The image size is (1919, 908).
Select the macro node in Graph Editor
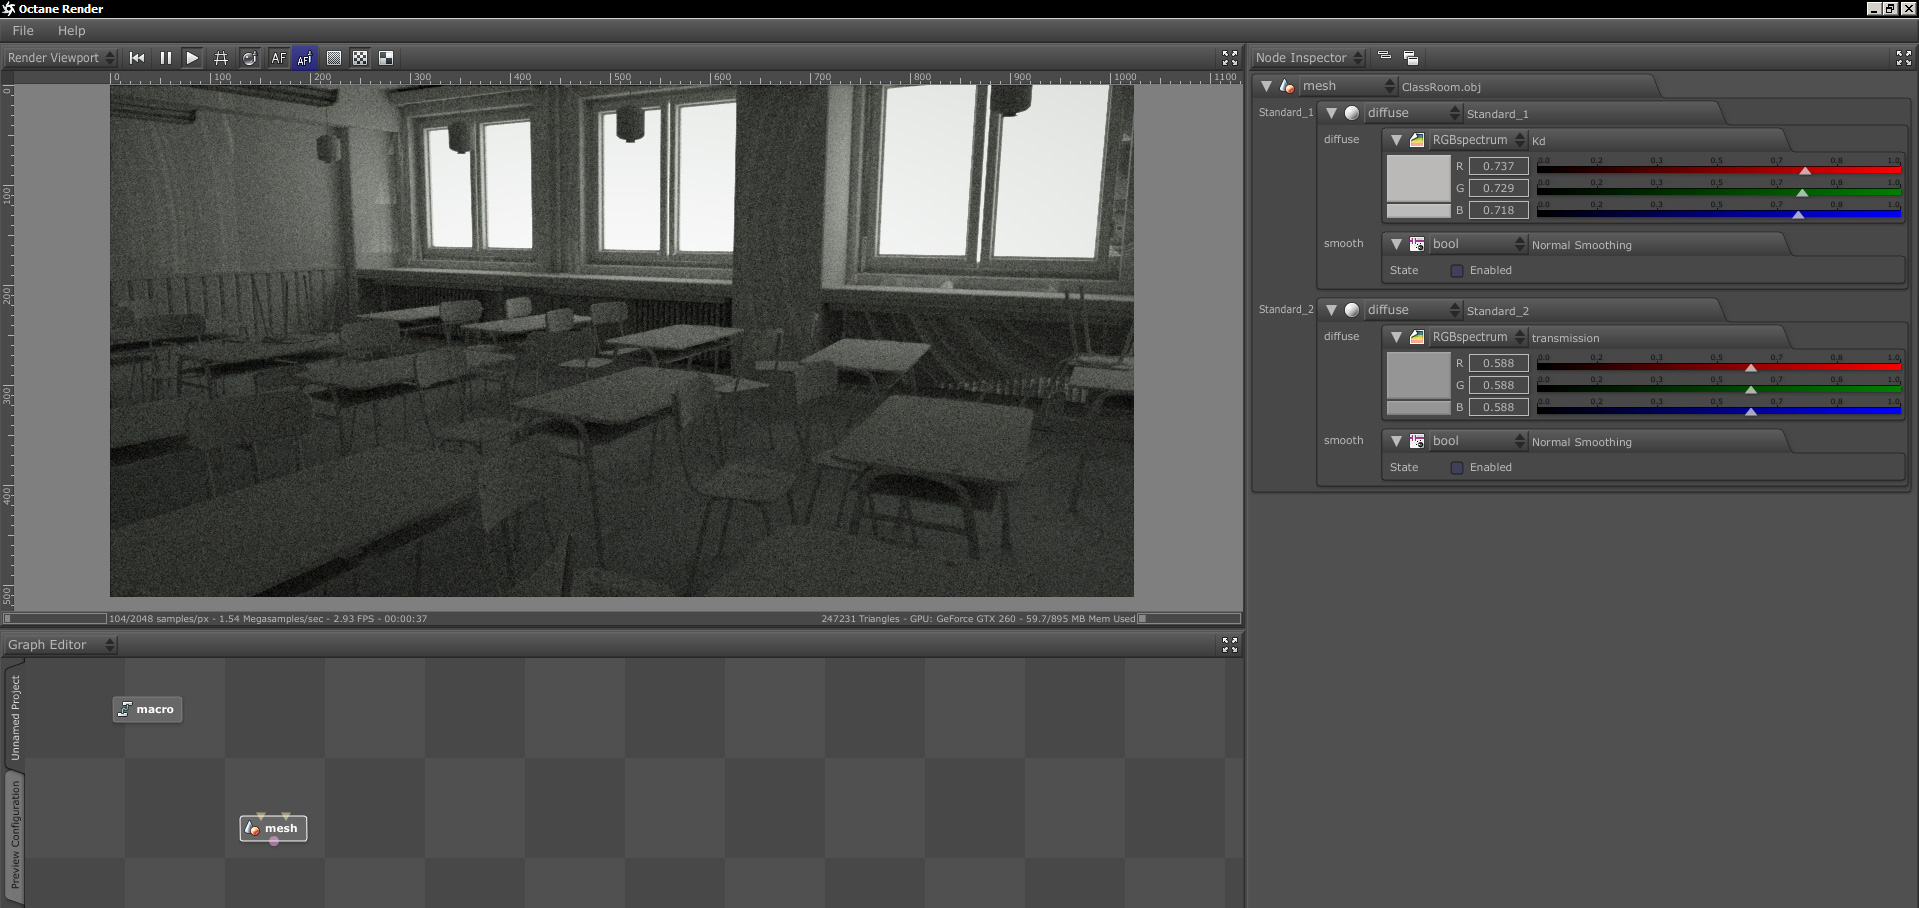pos(147,709)
